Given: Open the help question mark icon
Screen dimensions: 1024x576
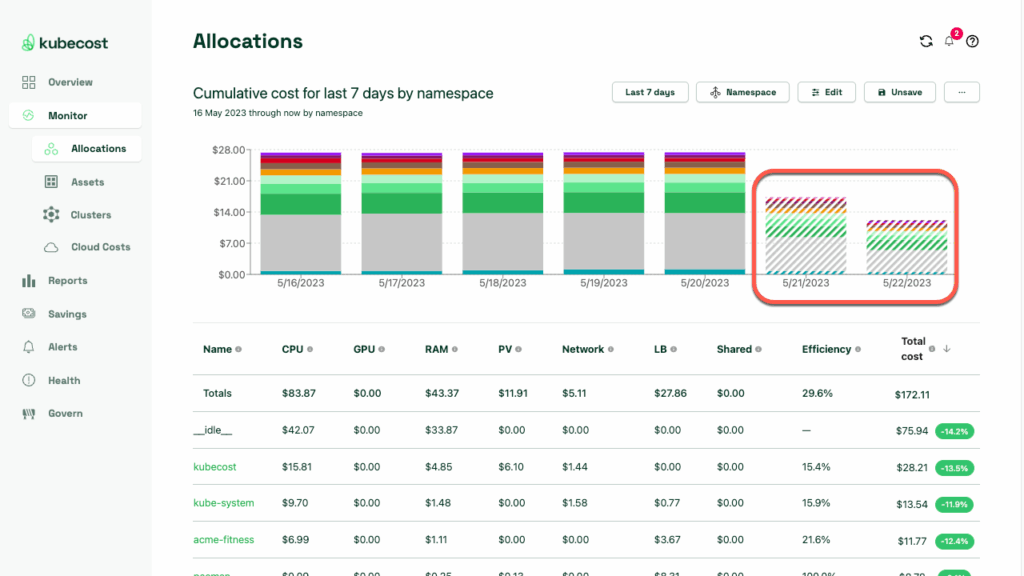Looking at the screenshot, I should click(x=972, y=41).
